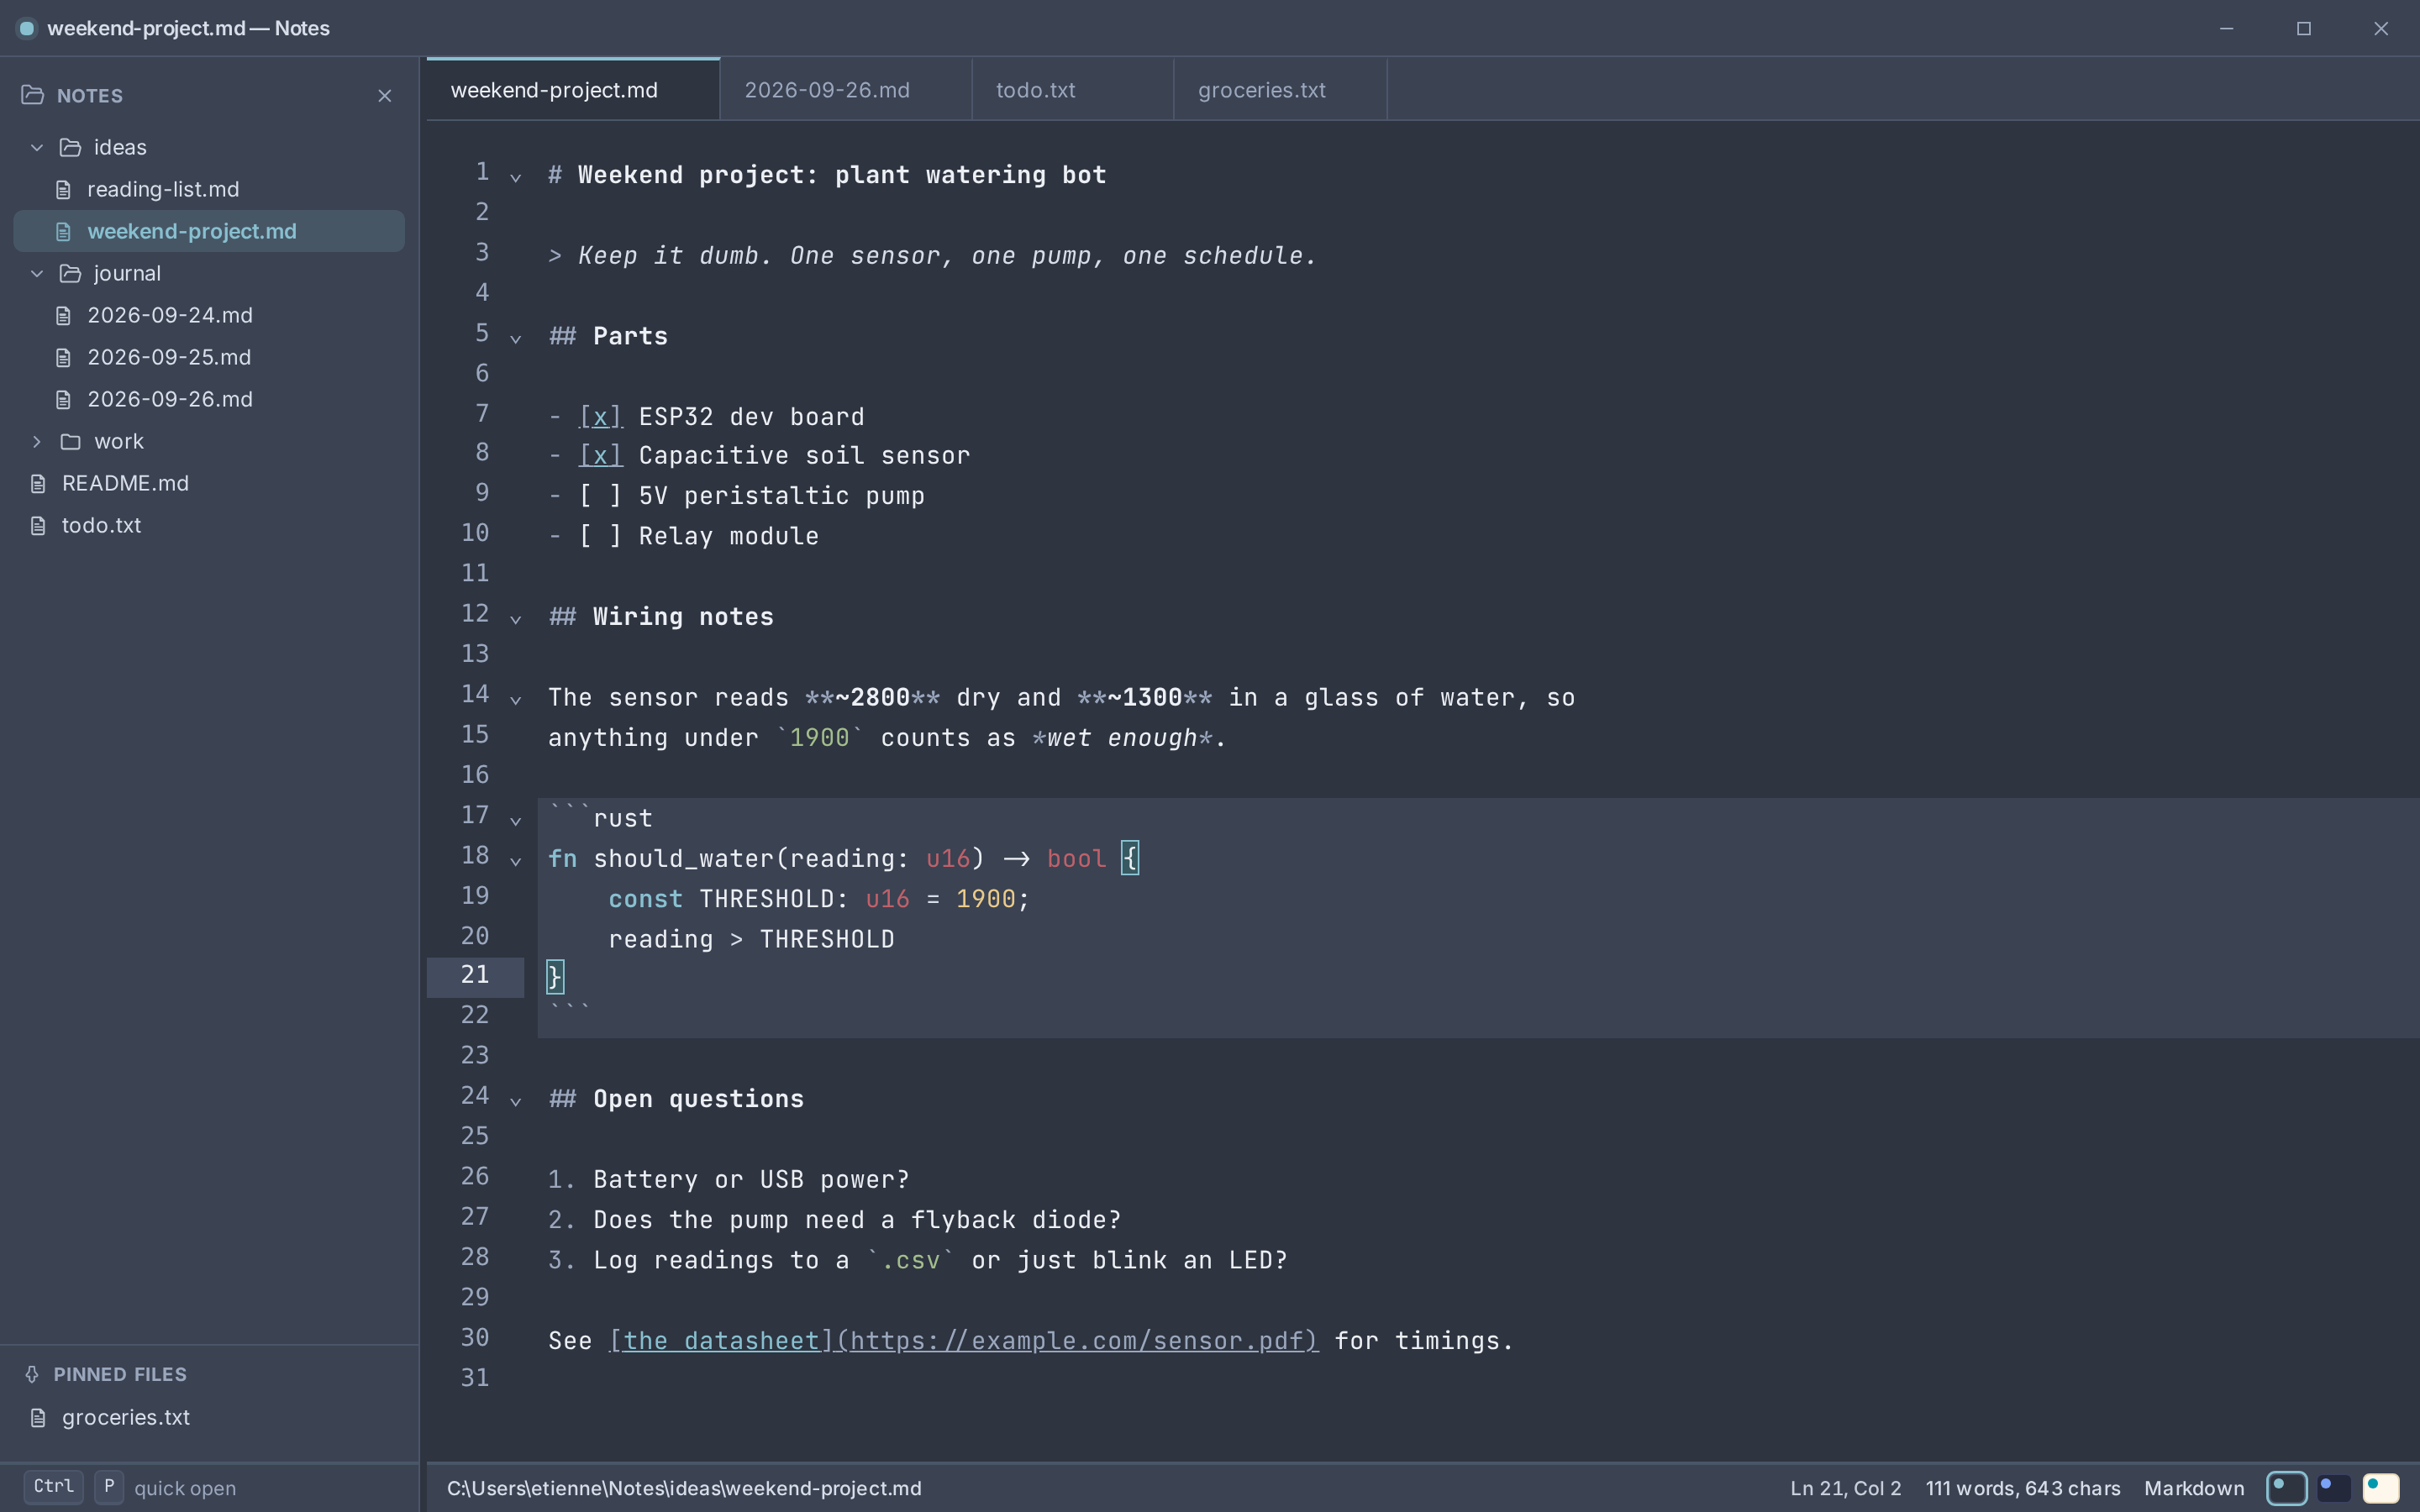Fold the should_water function on line 18
Screen dimensions: 2420x1512
tap(516, 861)
